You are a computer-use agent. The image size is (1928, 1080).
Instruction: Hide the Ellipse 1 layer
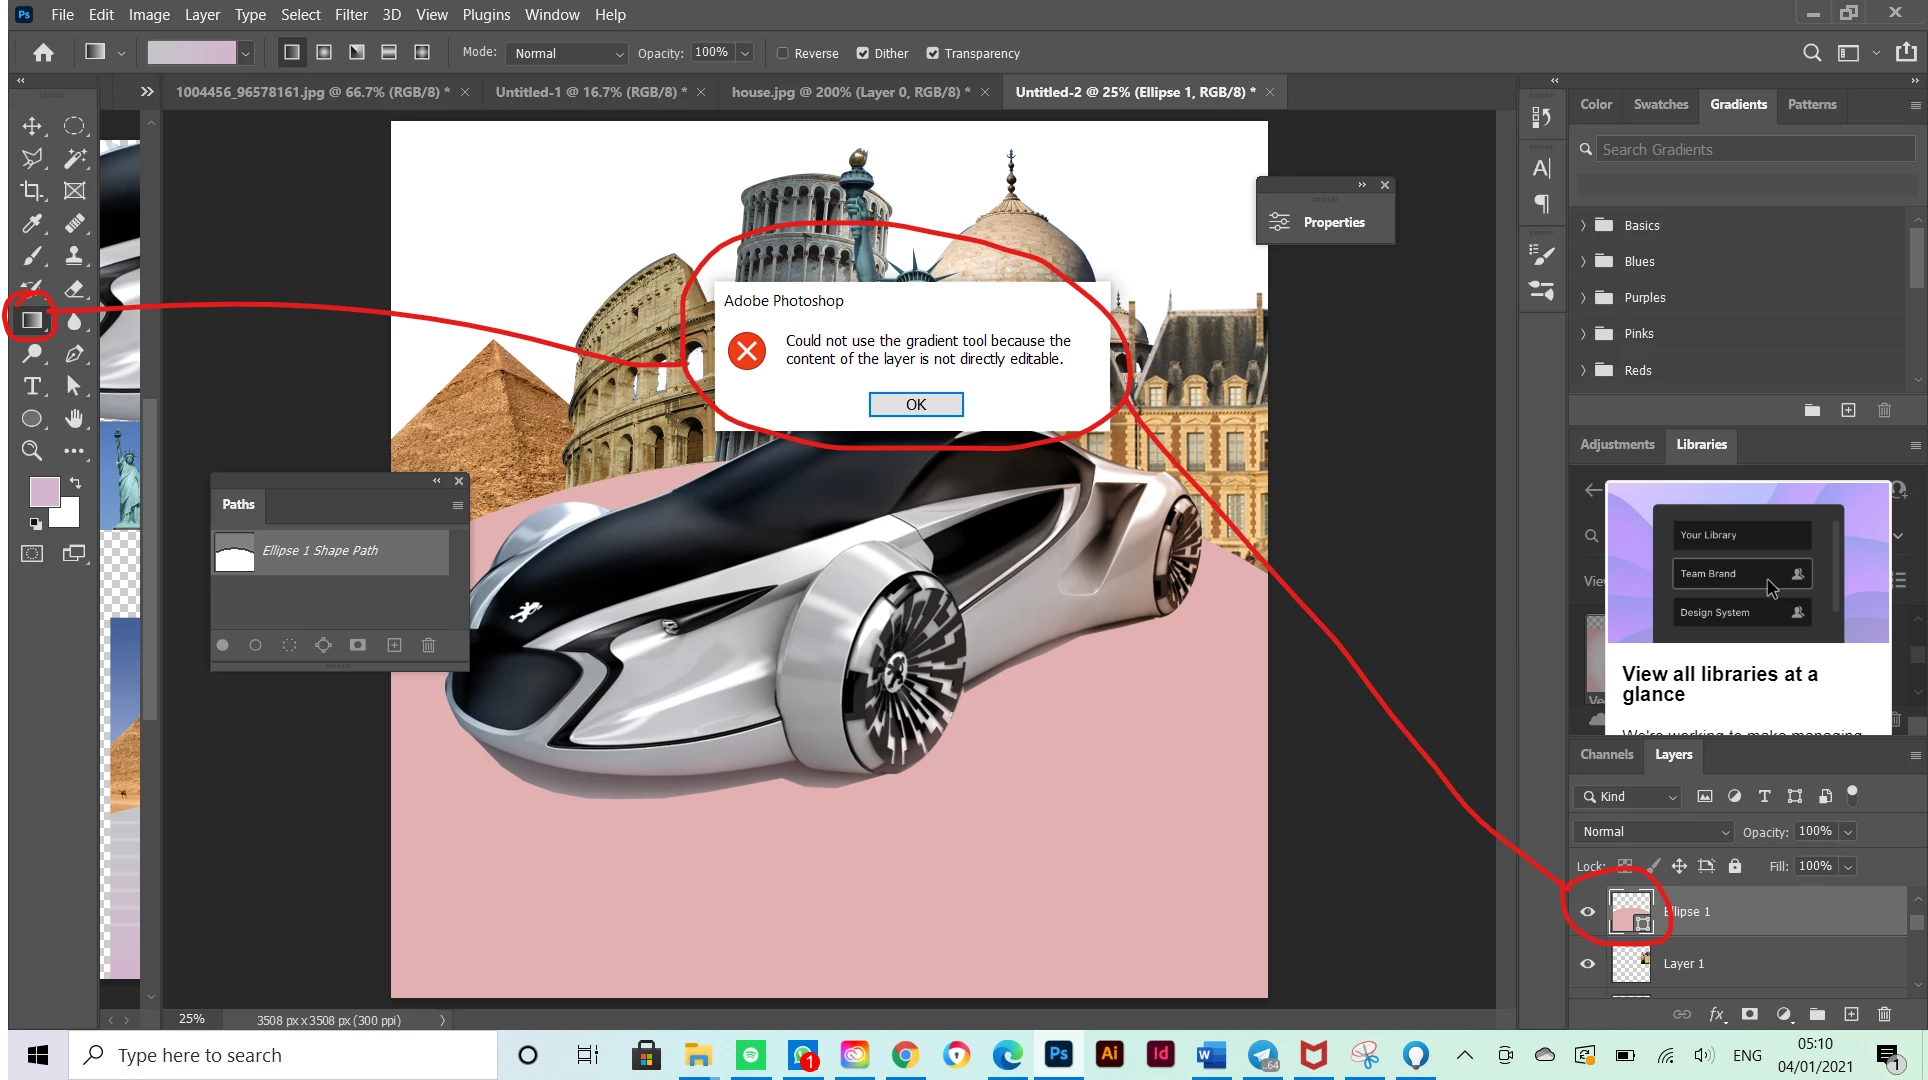[1587, 911]
